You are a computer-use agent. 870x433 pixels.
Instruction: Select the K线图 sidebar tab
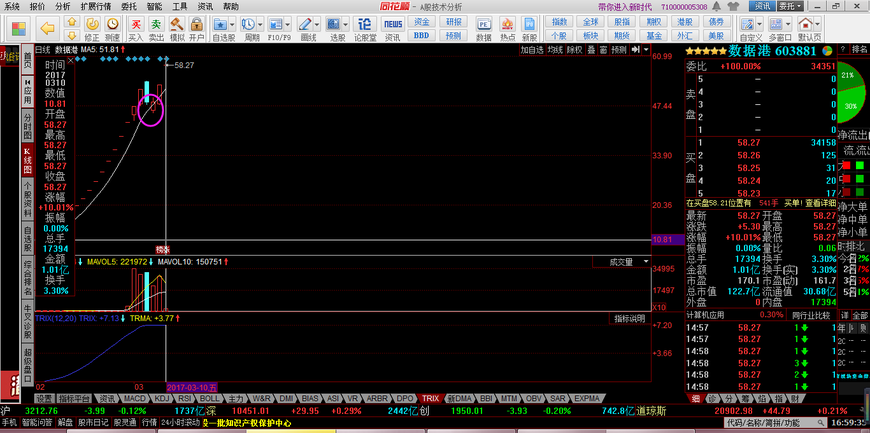27,160
